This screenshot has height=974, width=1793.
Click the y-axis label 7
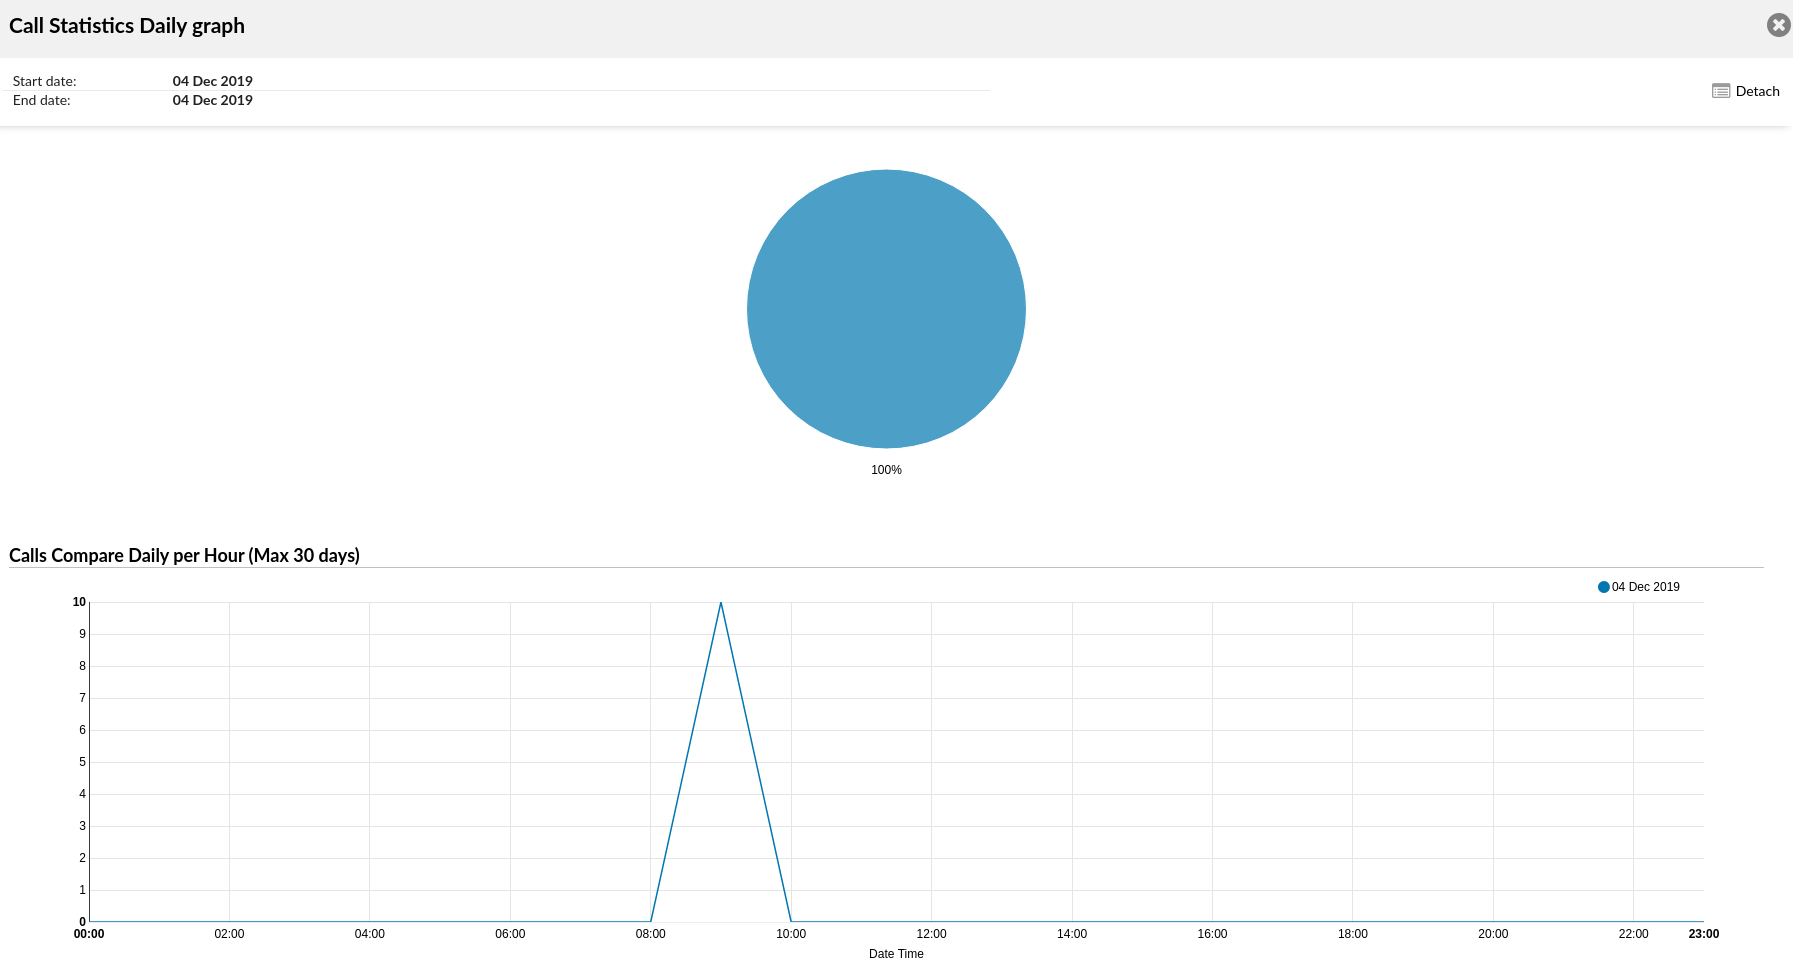pos(83,698)
